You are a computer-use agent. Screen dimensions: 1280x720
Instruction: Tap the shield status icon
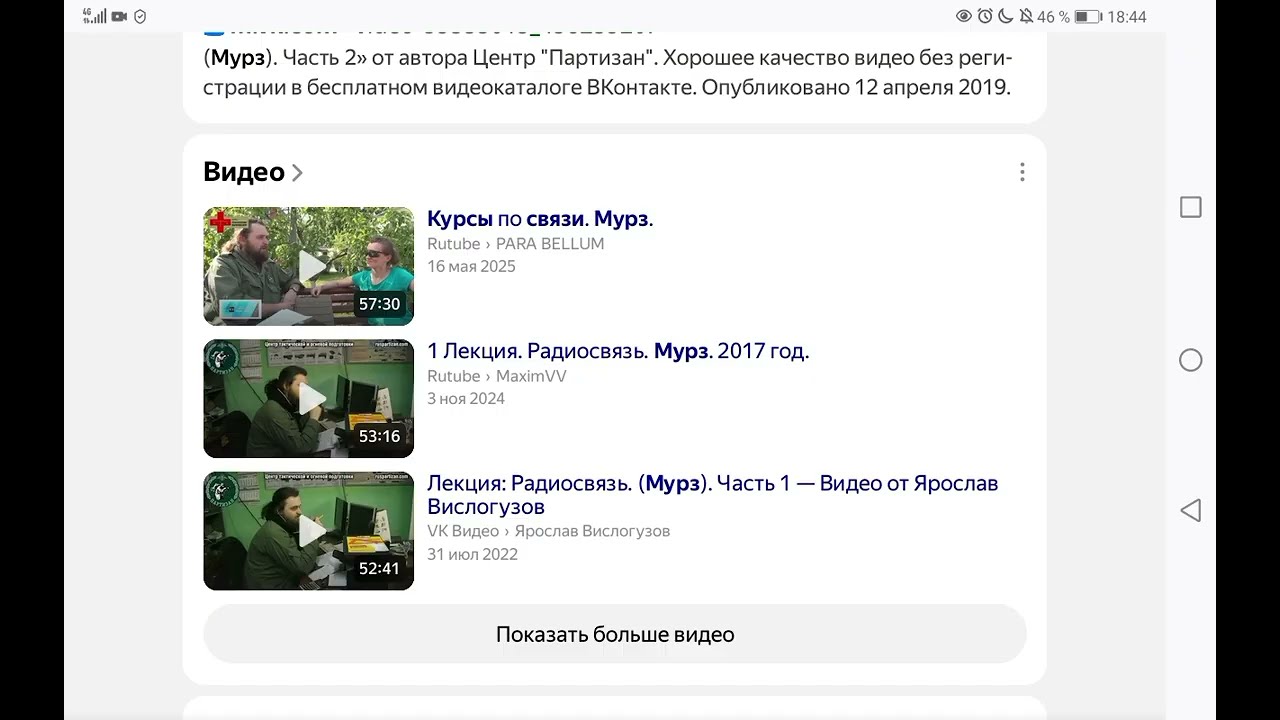(x=140, y=17)
